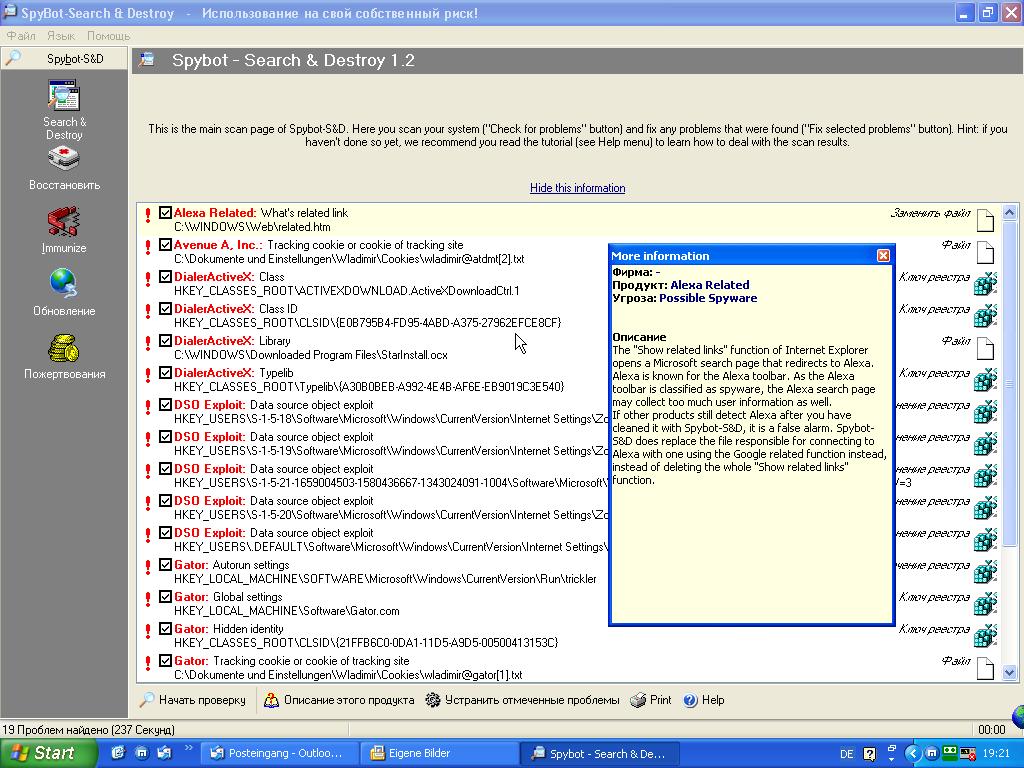Click Hide this information link
Viewport: 1024px width, 768px height.
tap(577, 188)
